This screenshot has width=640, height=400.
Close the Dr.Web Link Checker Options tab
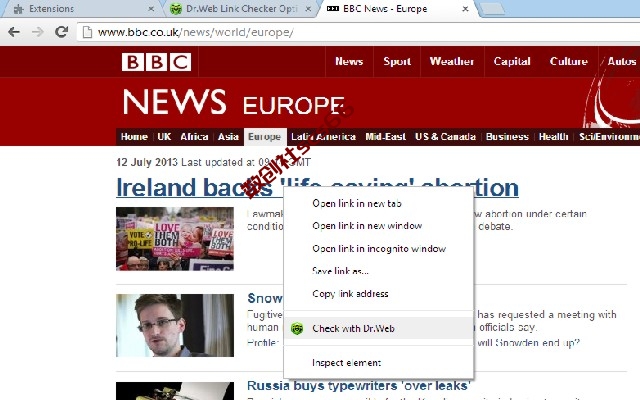(x=308, y=9)
